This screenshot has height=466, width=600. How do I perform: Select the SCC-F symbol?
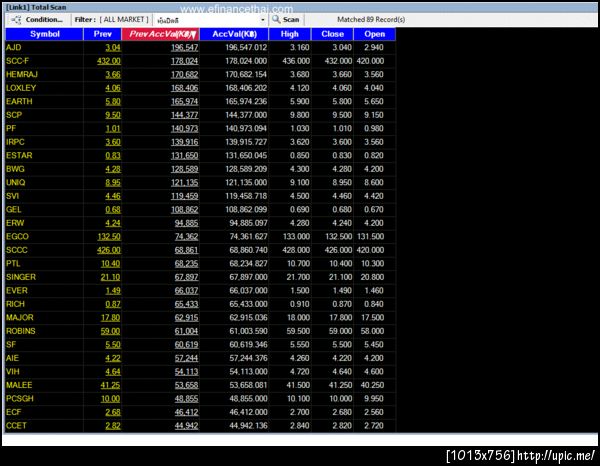pos(17,61)
